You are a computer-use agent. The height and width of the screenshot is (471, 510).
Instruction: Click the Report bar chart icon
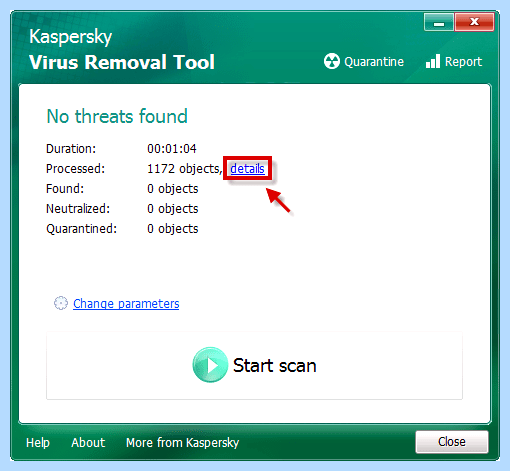coord(433,61)
